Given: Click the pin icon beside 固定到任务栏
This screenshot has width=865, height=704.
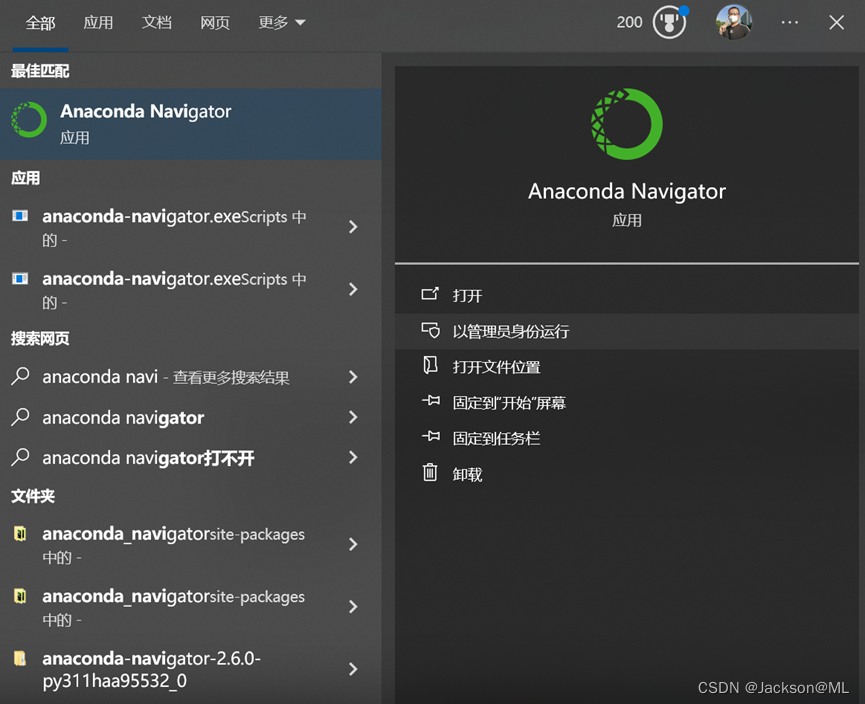Looking at the screenshot, I should [x=431, y=436].
